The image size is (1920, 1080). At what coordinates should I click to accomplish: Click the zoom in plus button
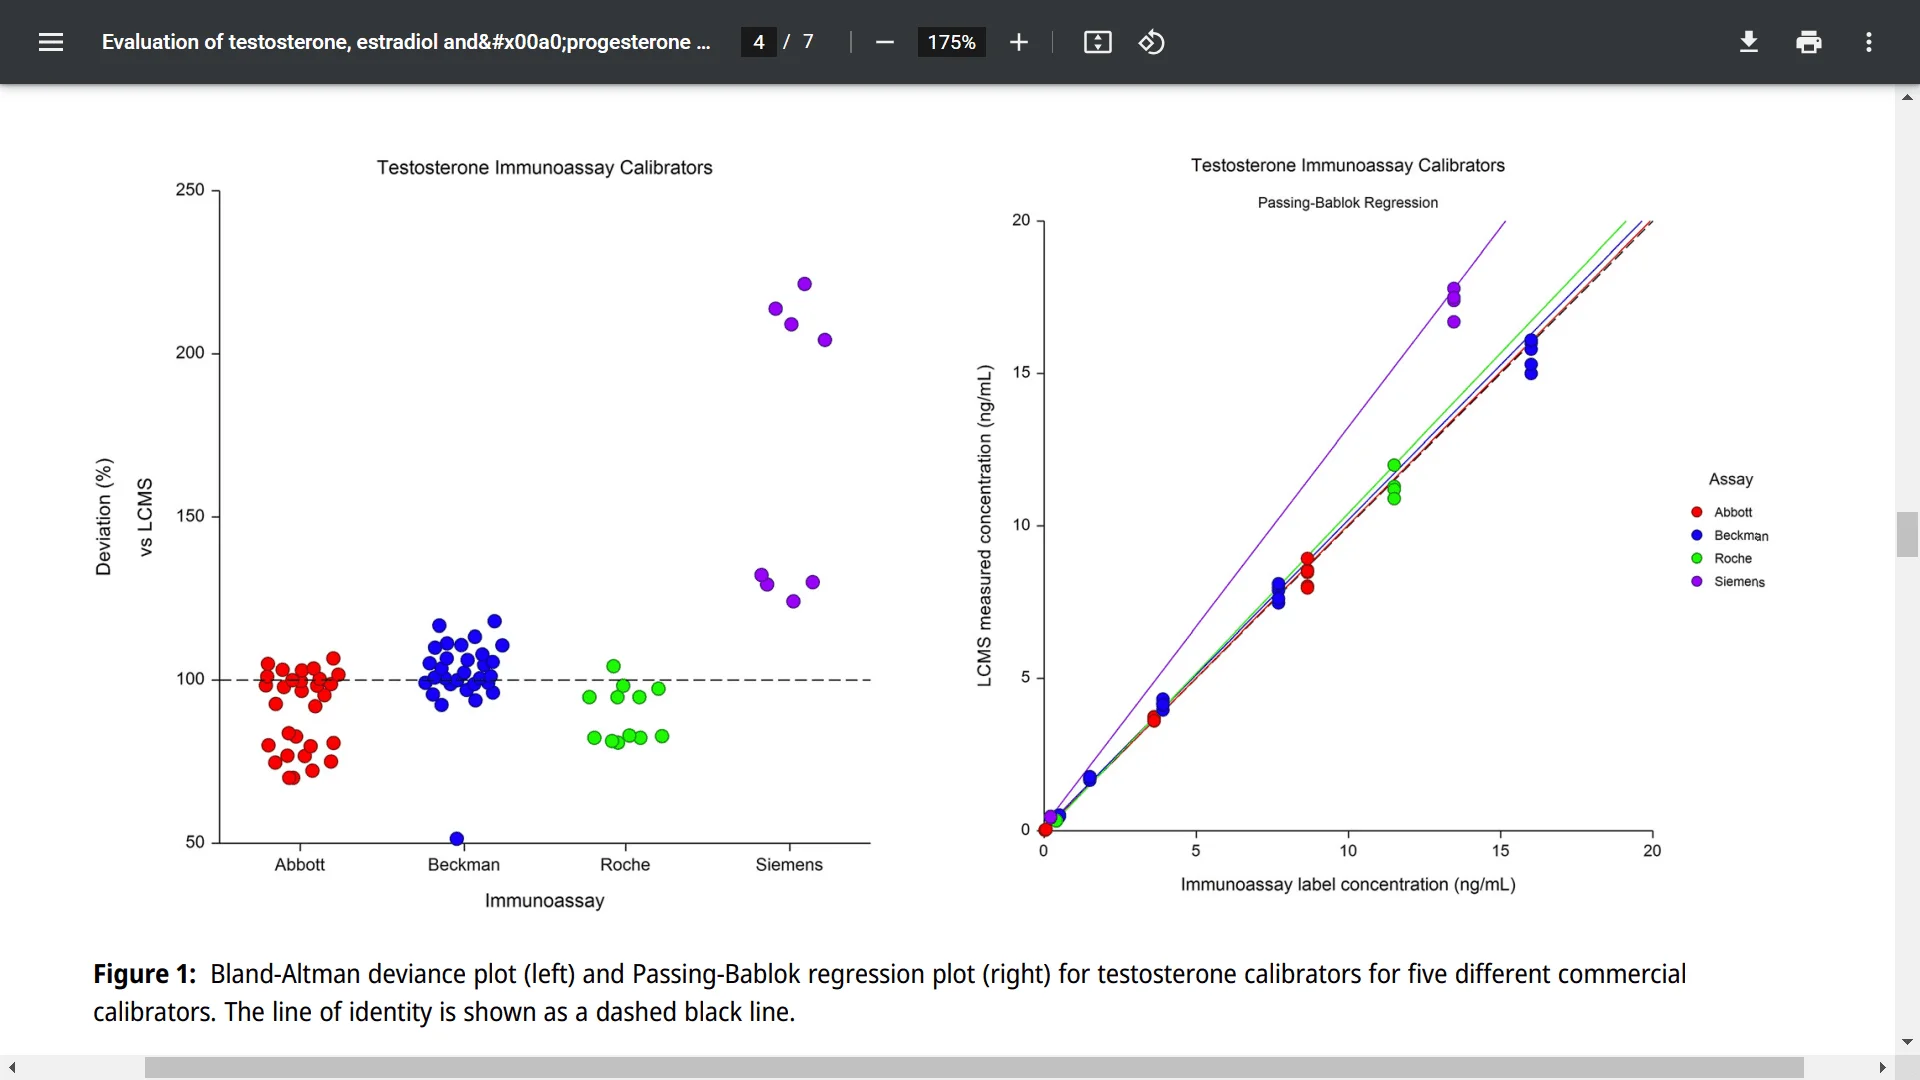point(1018,42)
